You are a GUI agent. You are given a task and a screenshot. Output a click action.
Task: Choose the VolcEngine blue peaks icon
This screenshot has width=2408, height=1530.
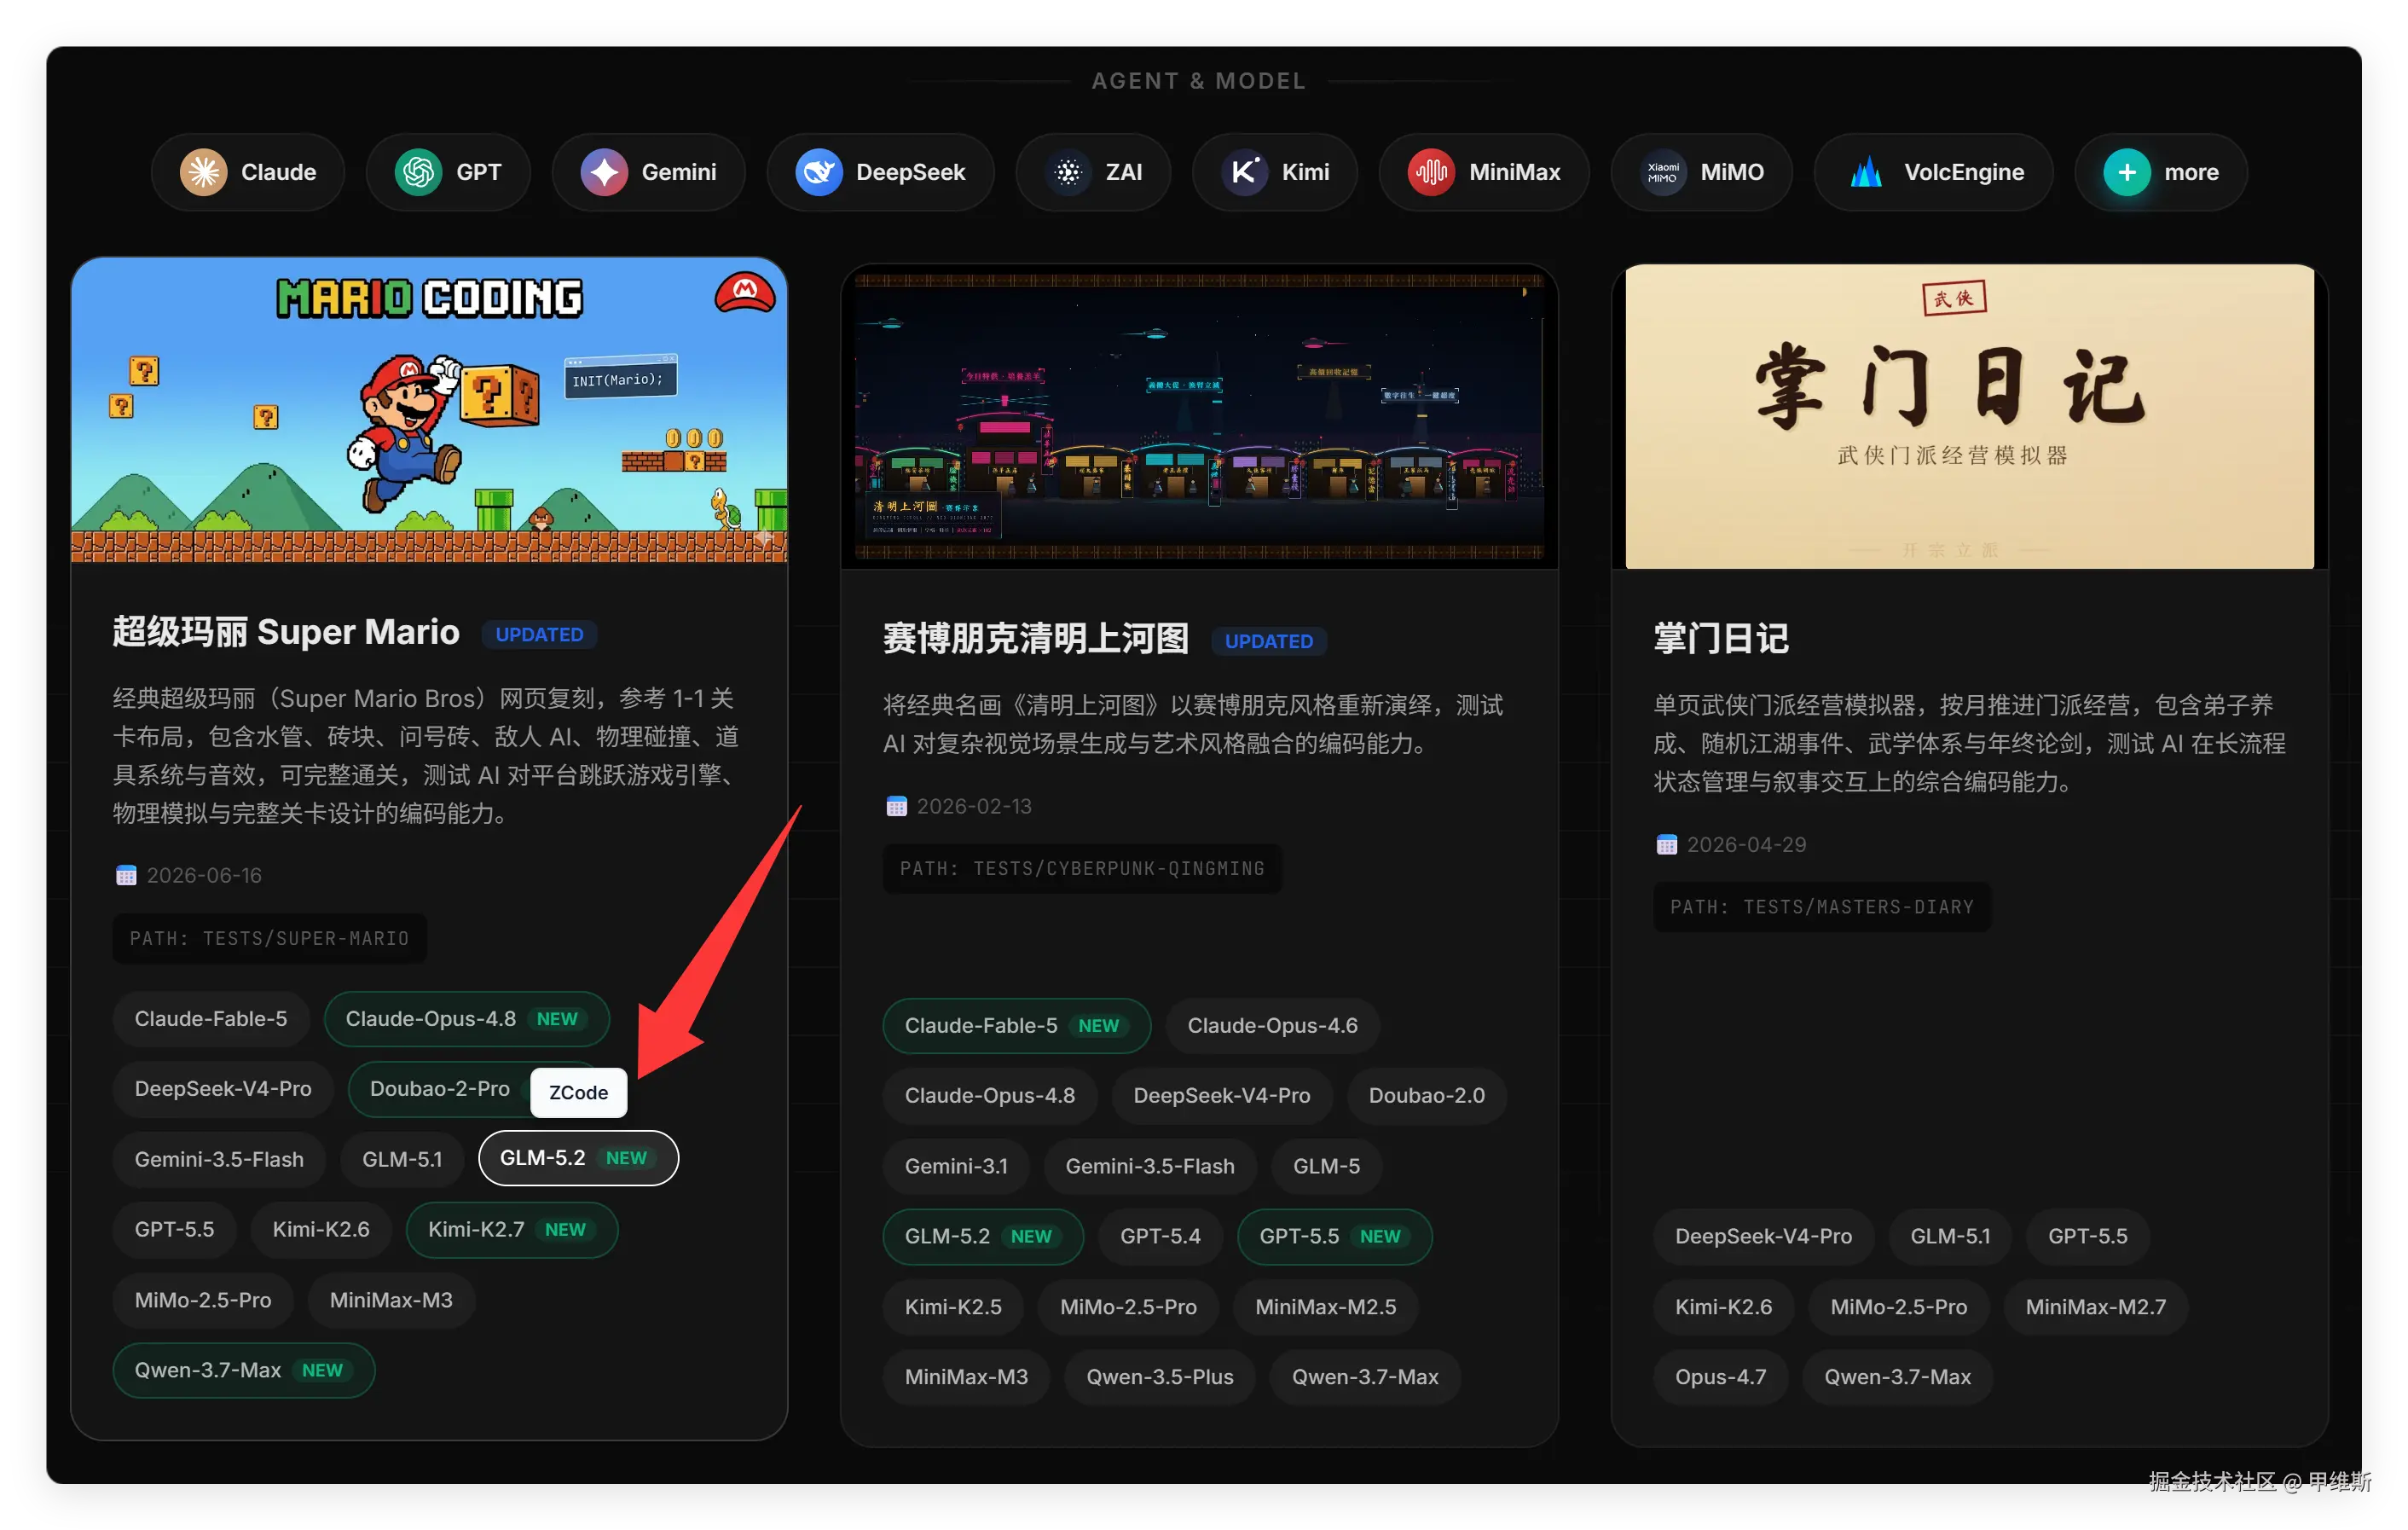(x=1867, y=172)
